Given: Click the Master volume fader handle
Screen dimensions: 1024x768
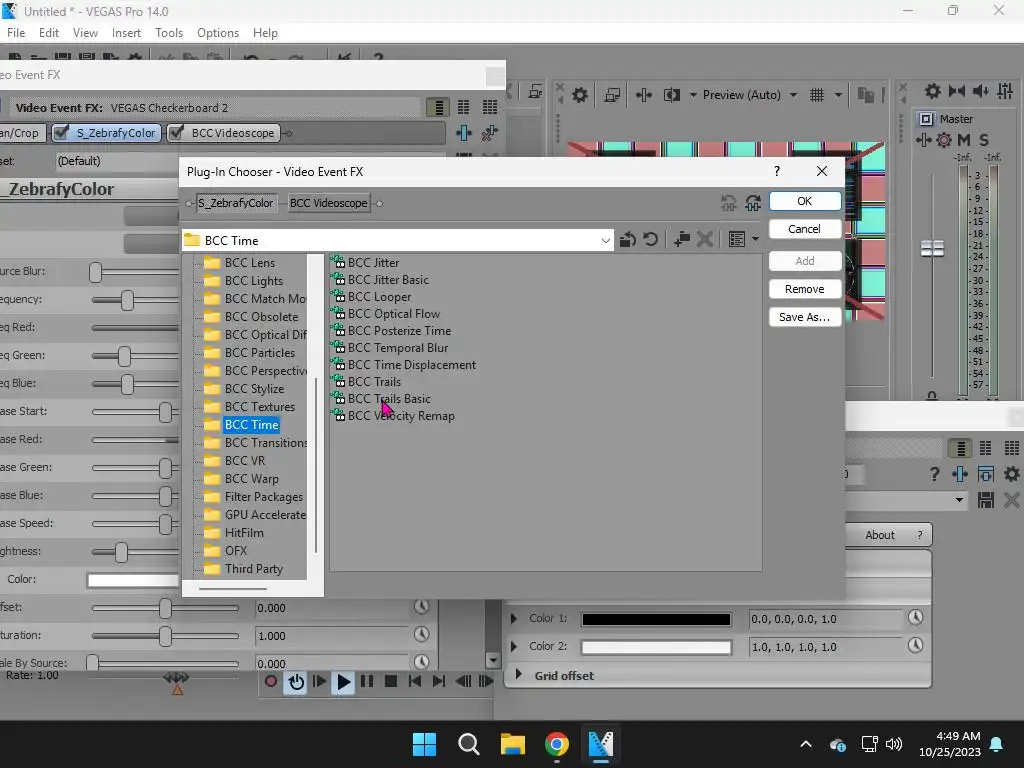Looking at the screenshot, I should (x=932, y=248).
